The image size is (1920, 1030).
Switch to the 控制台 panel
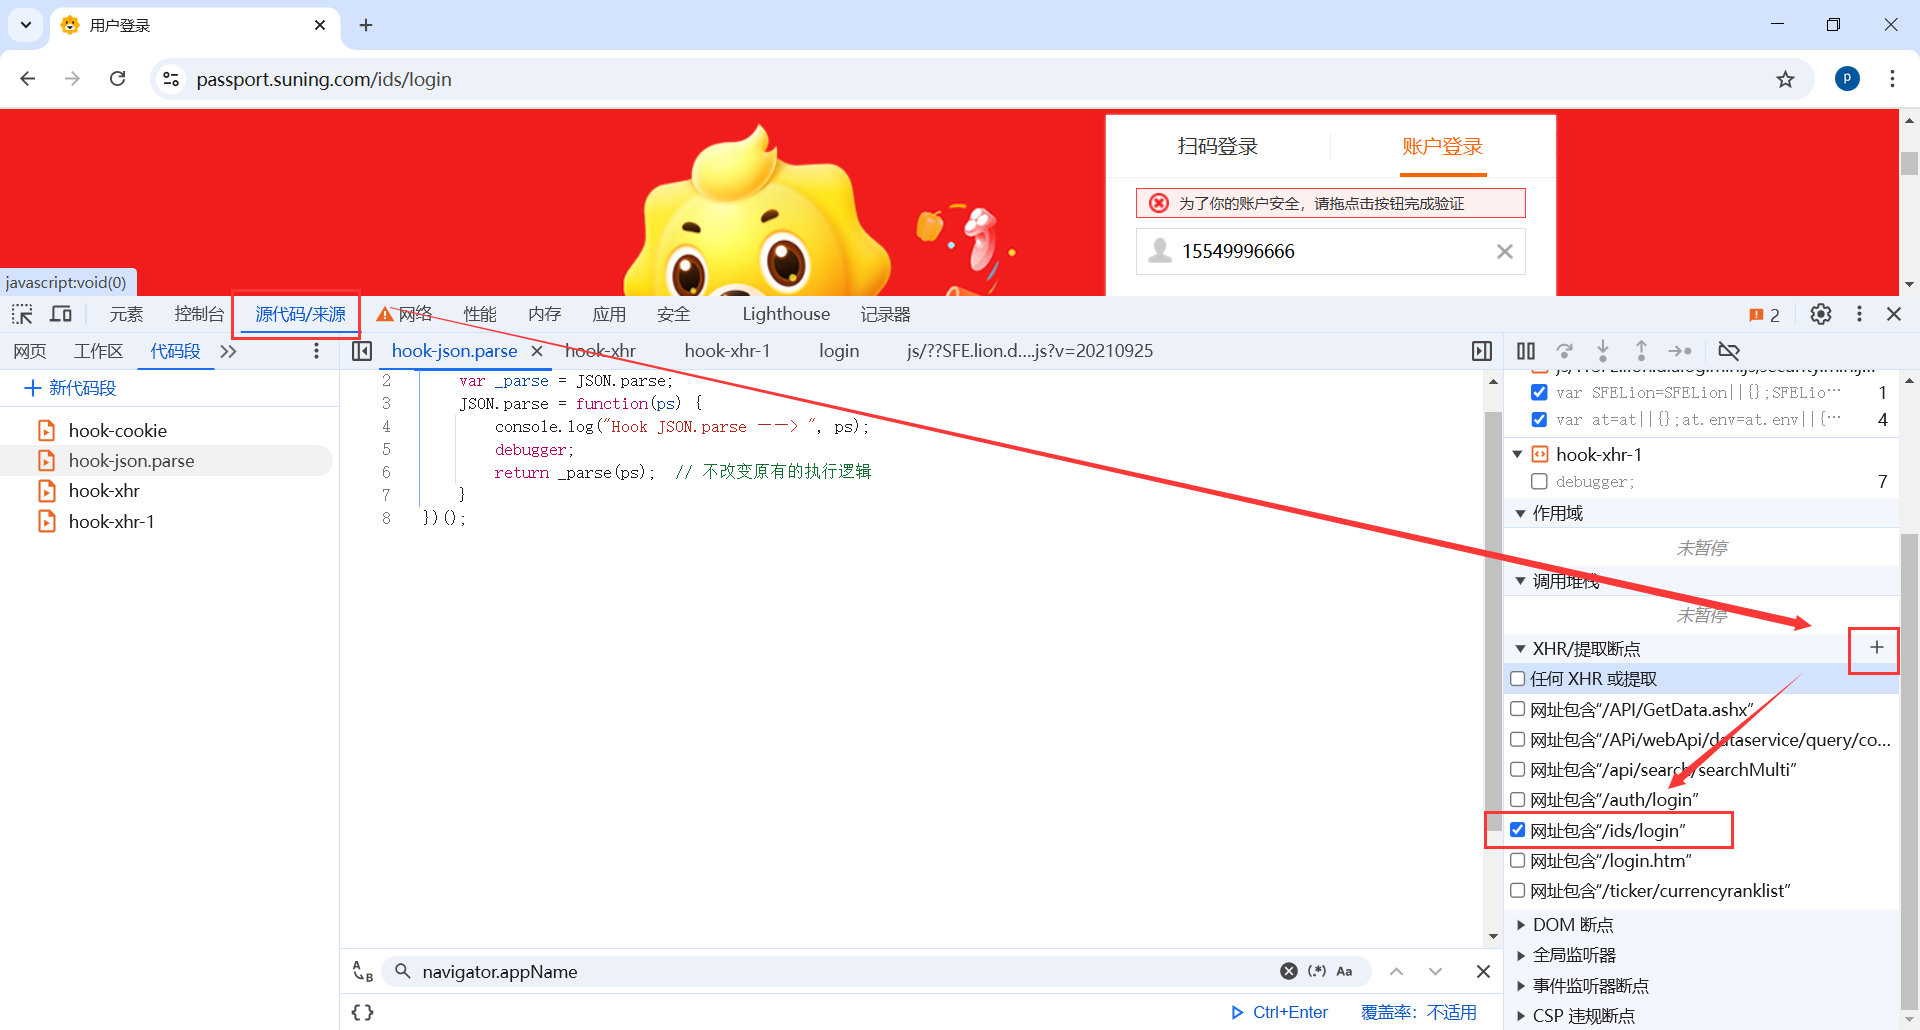199,314
